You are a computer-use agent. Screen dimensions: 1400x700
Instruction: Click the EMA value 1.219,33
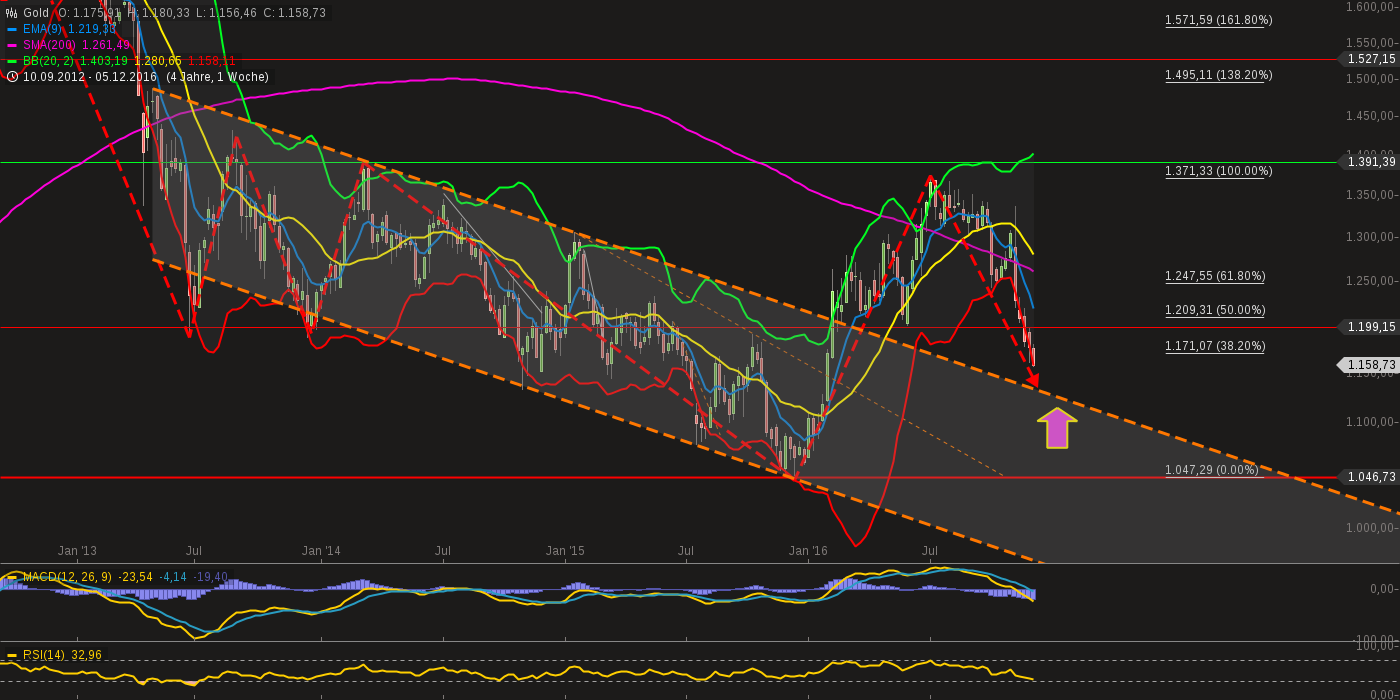pos(93,29)
